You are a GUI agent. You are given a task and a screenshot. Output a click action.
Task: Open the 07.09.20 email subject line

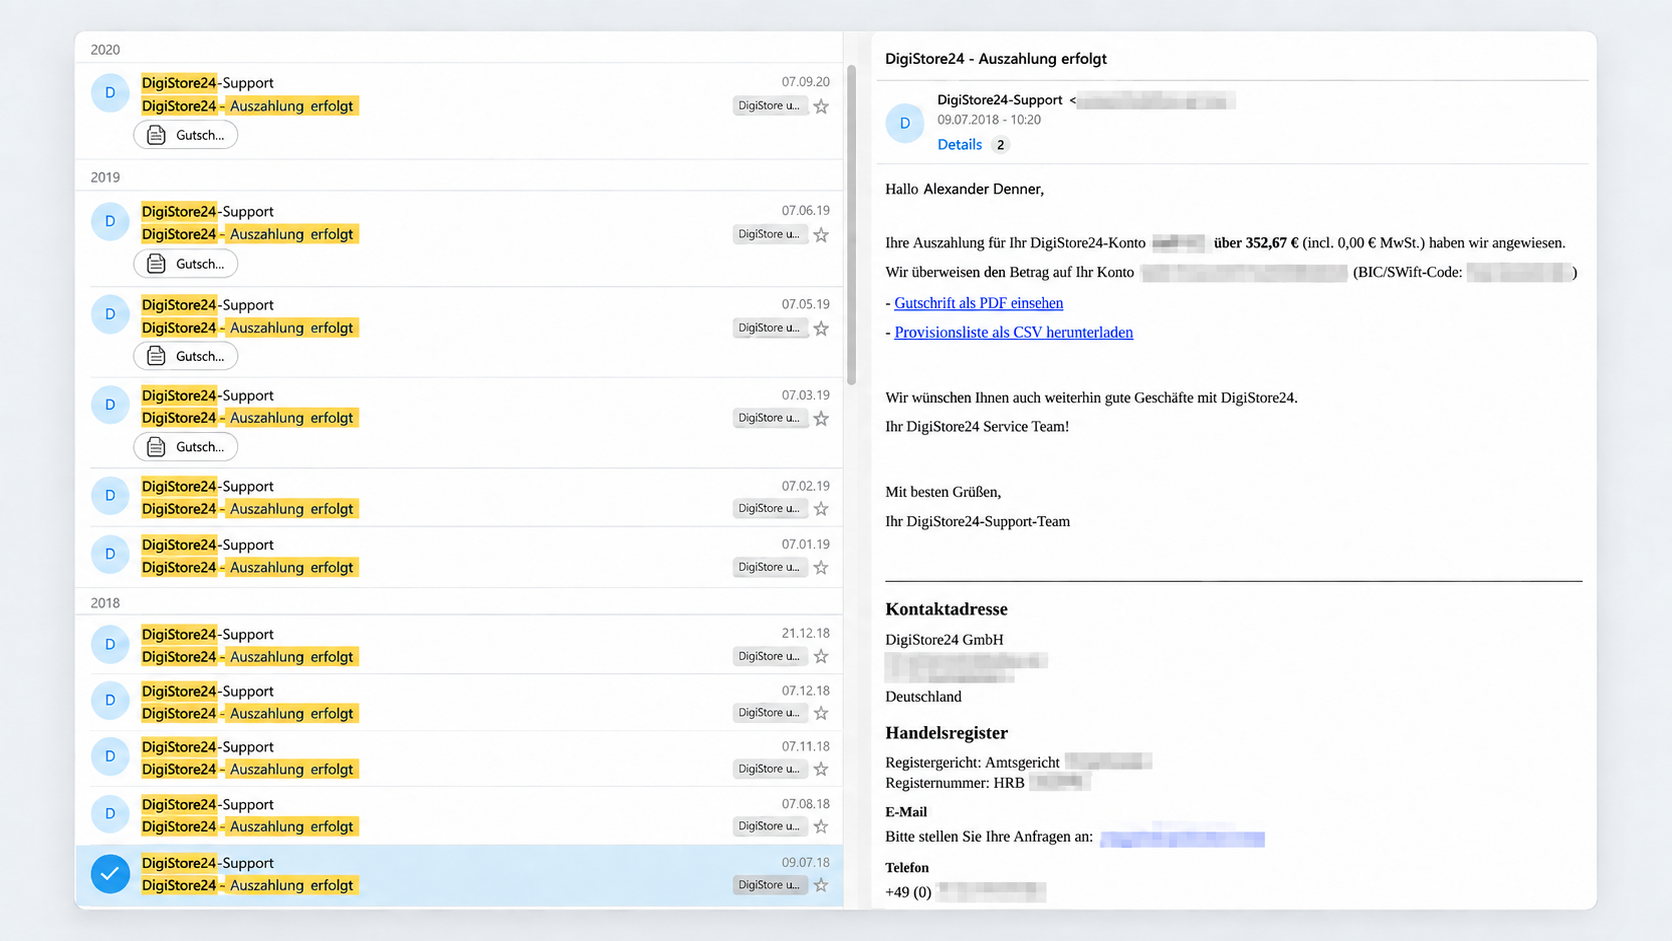pos(248,106)
